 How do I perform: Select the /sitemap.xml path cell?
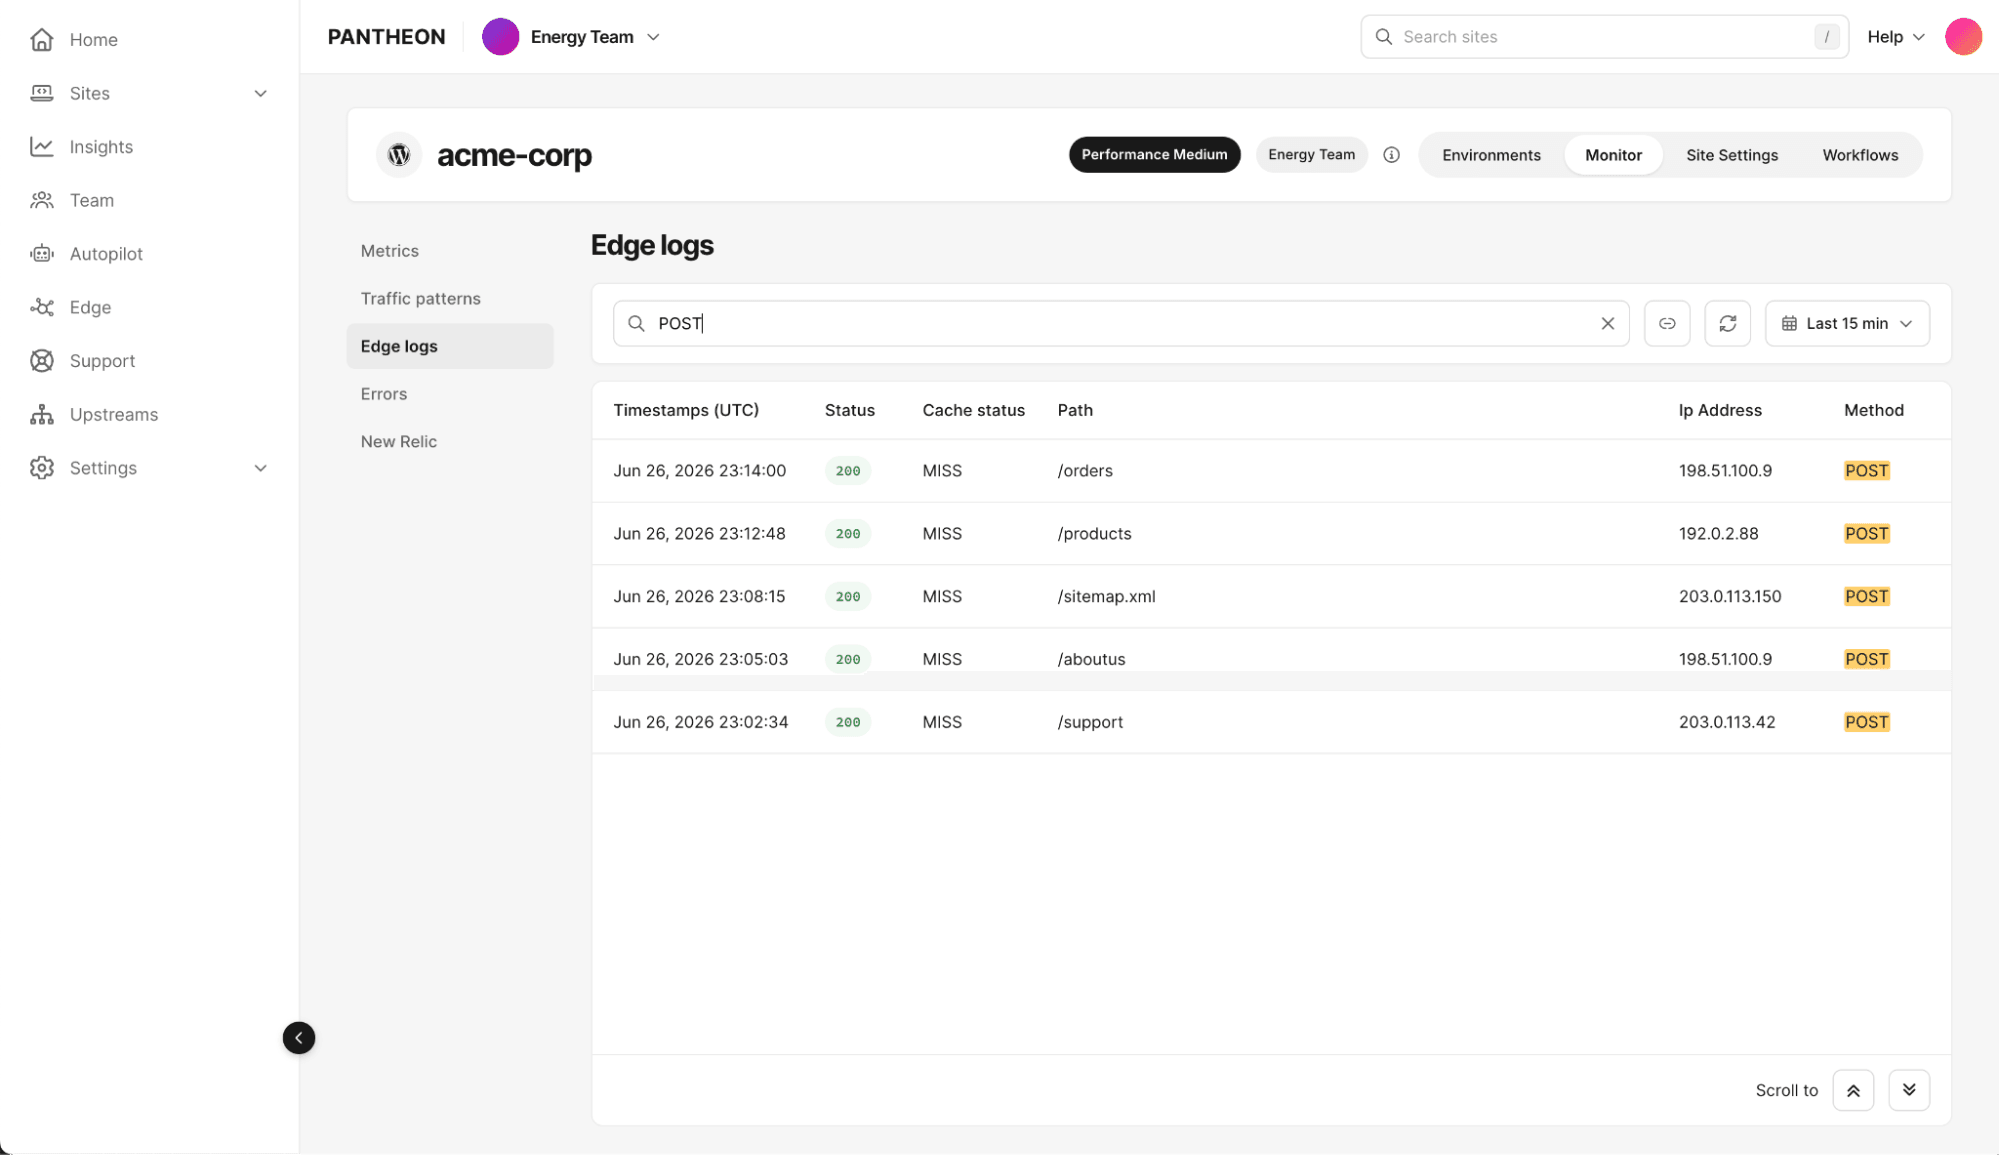1106,596
